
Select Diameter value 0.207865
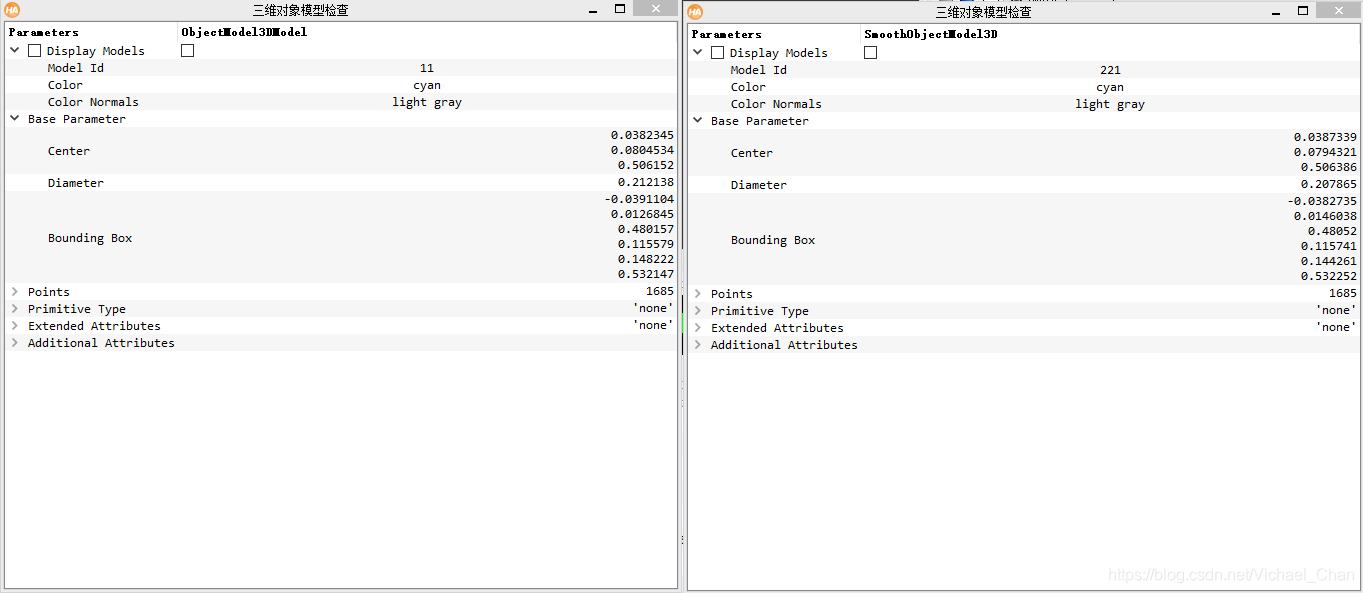[1328, 184]
